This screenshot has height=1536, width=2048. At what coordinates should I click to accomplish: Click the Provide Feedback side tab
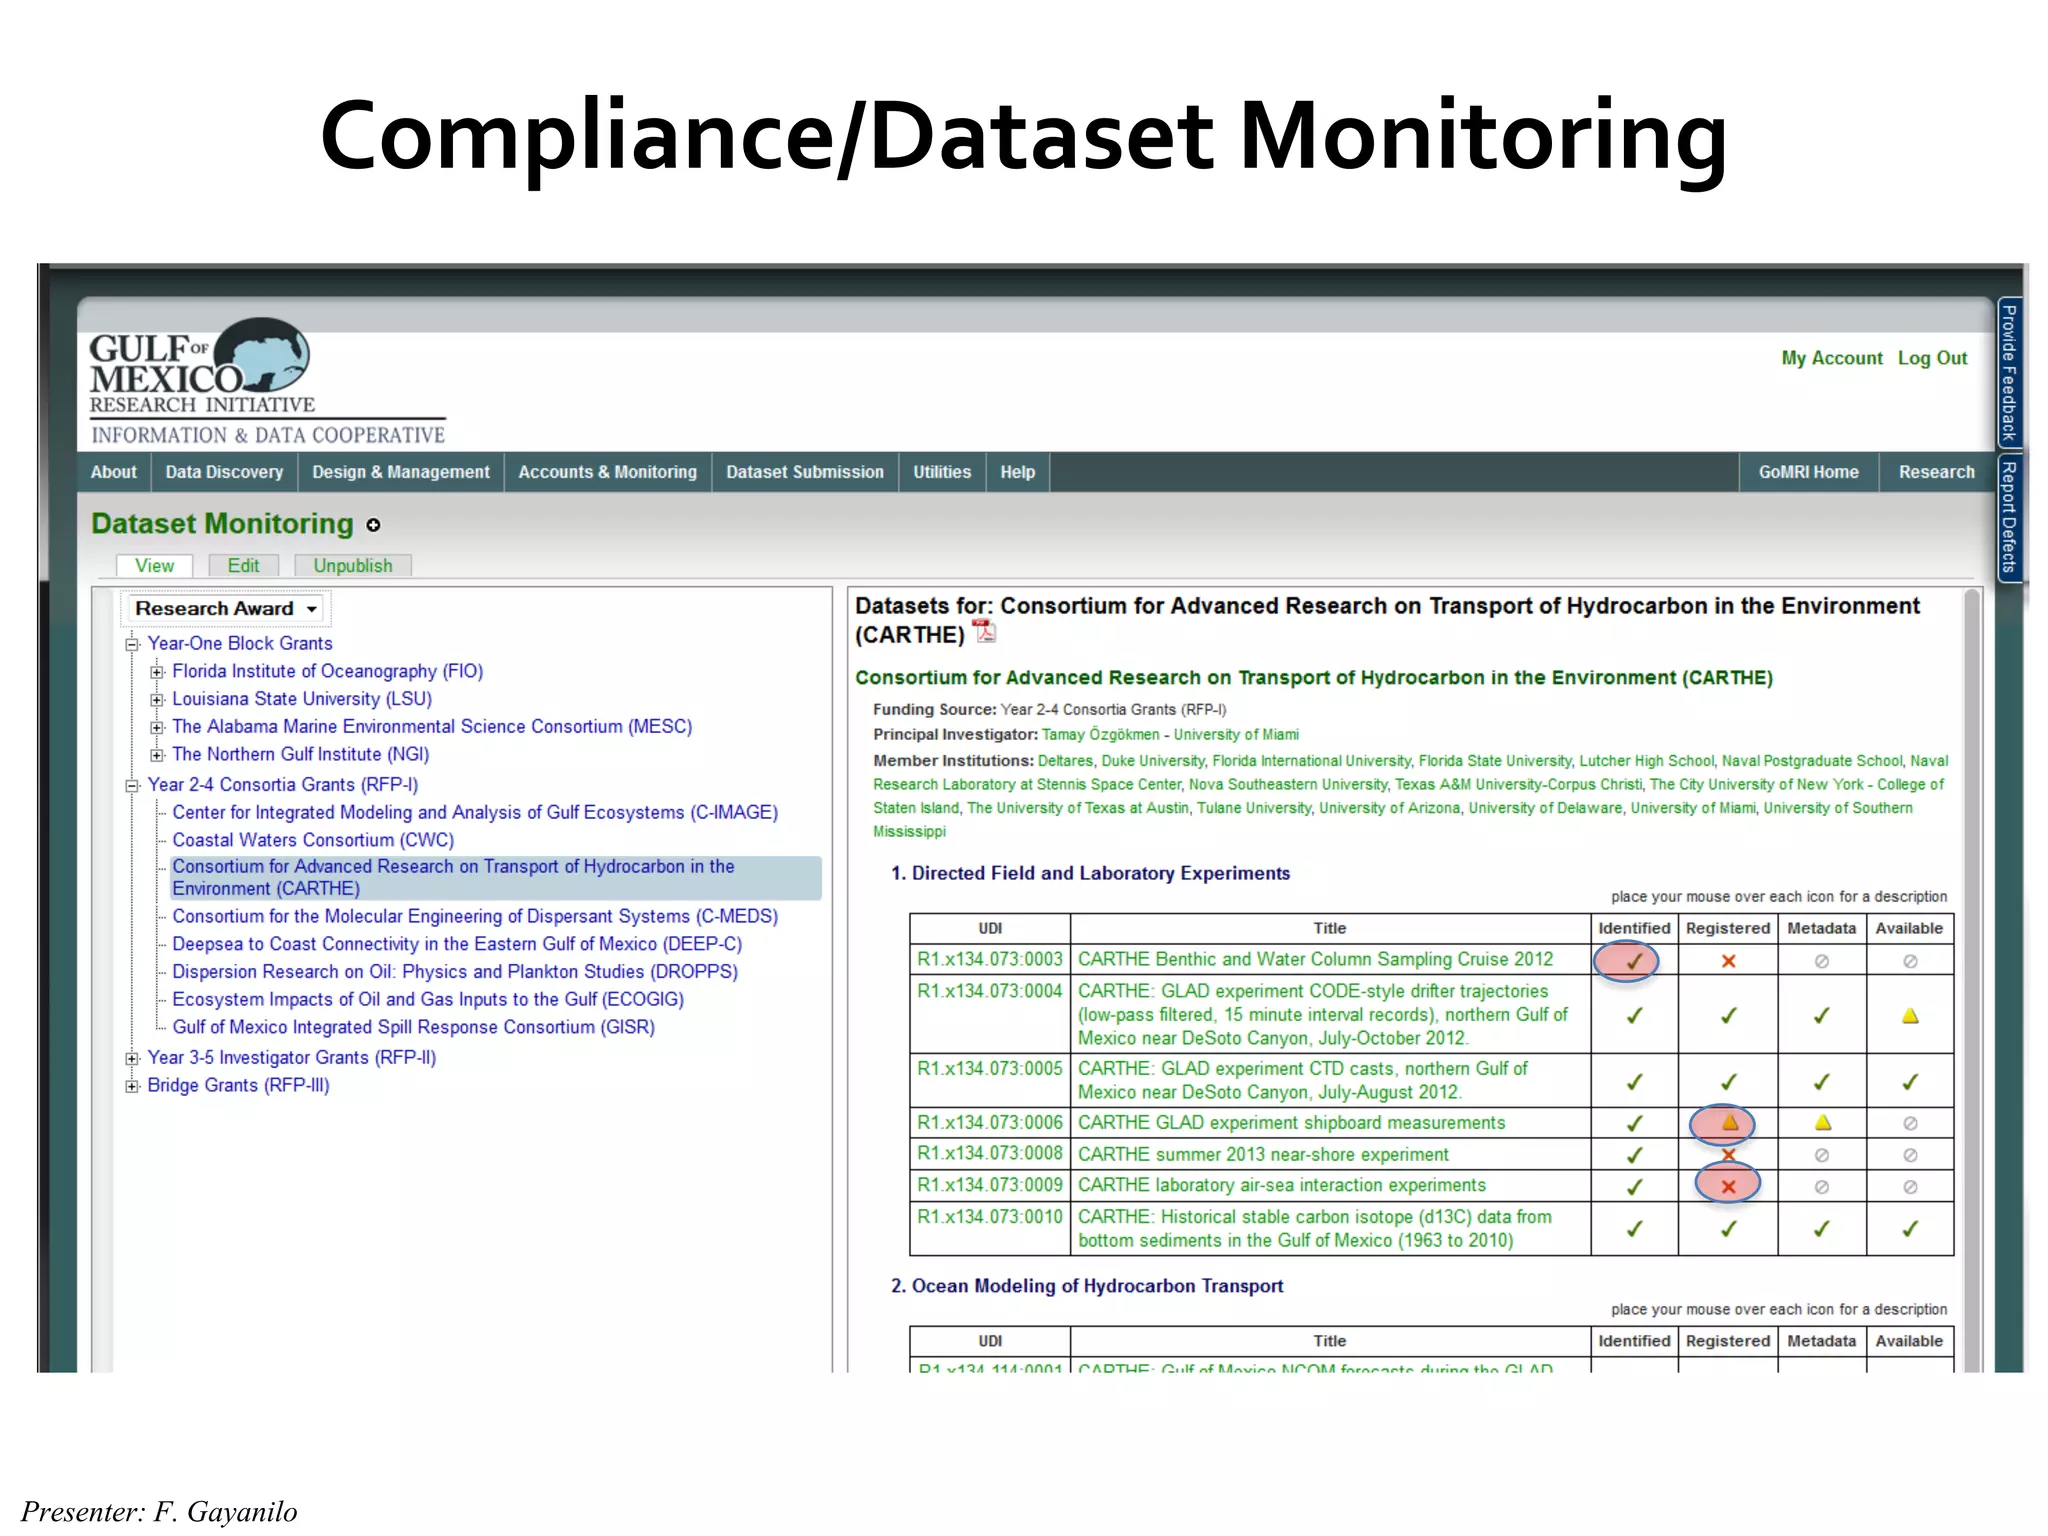coord(2009,373)
